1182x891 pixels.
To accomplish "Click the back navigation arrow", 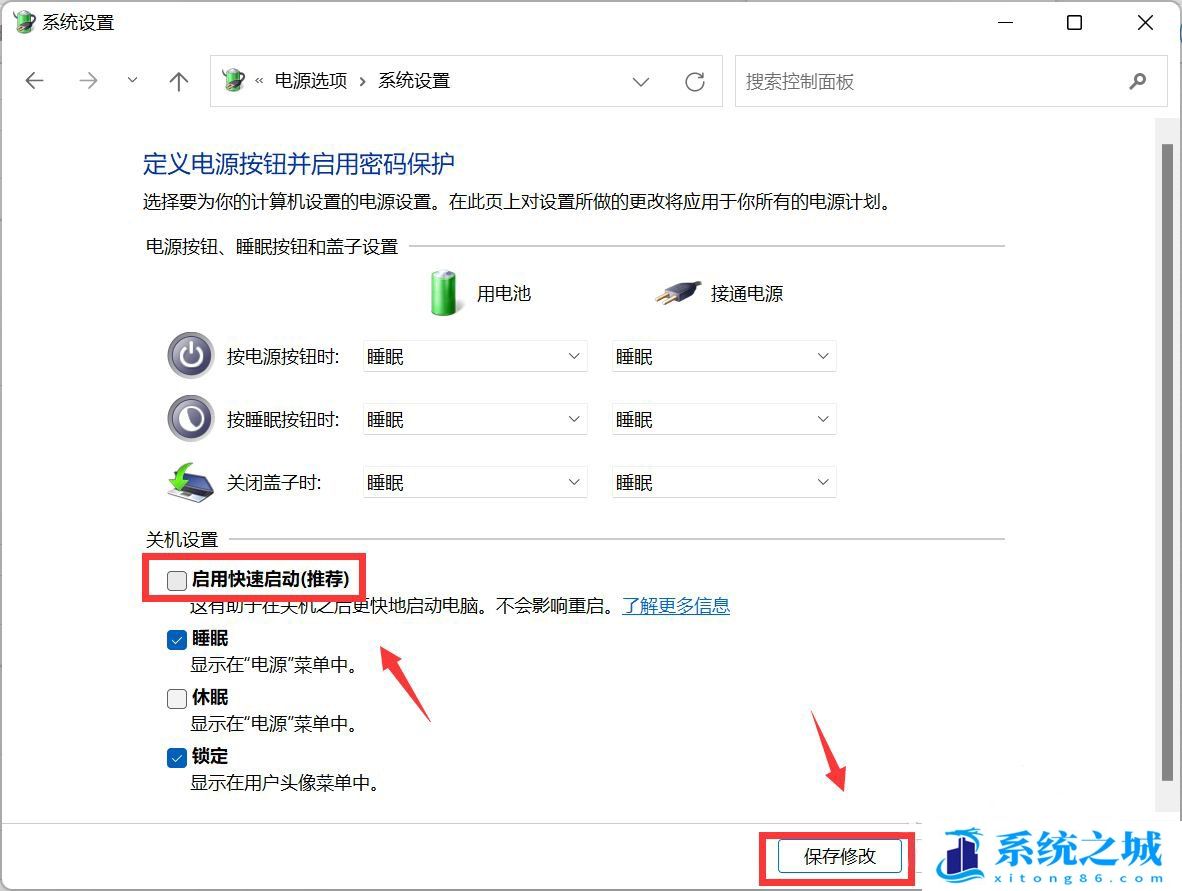I will pyautogui.click(x=34, y=81).
